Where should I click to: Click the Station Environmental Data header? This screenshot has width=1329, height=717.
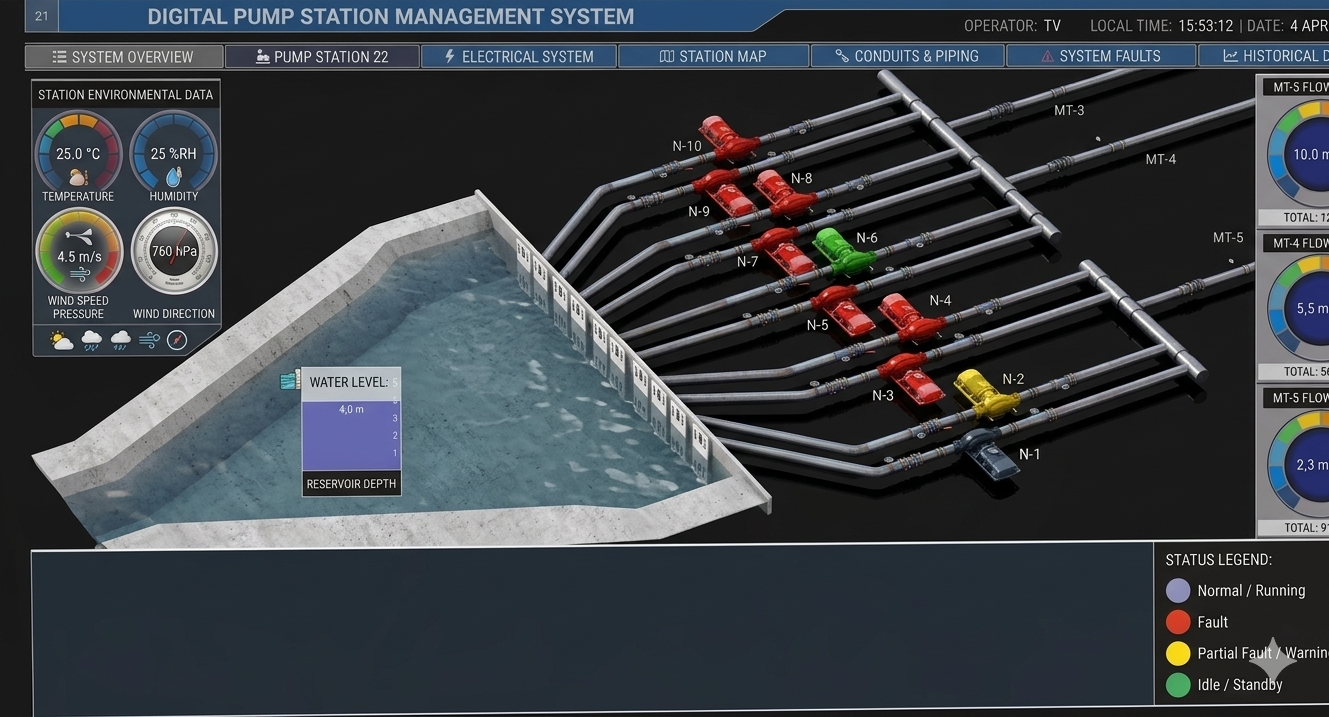(x=125, y=95)
